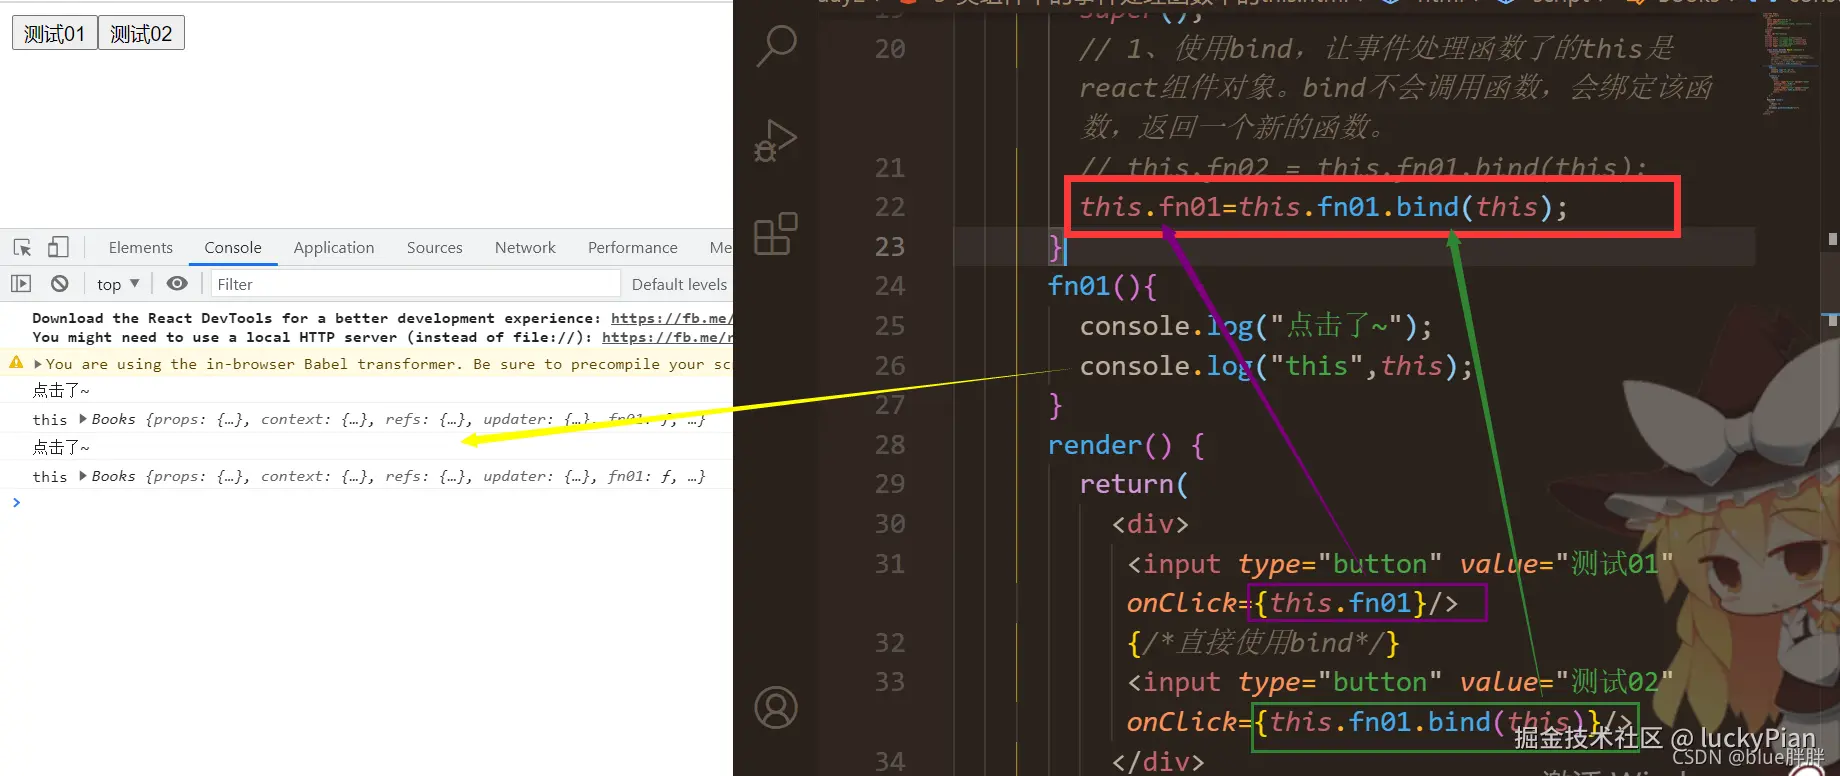1840x776 pixels.
Task: Switch to the Sources tab
Action: click(434, 247)
